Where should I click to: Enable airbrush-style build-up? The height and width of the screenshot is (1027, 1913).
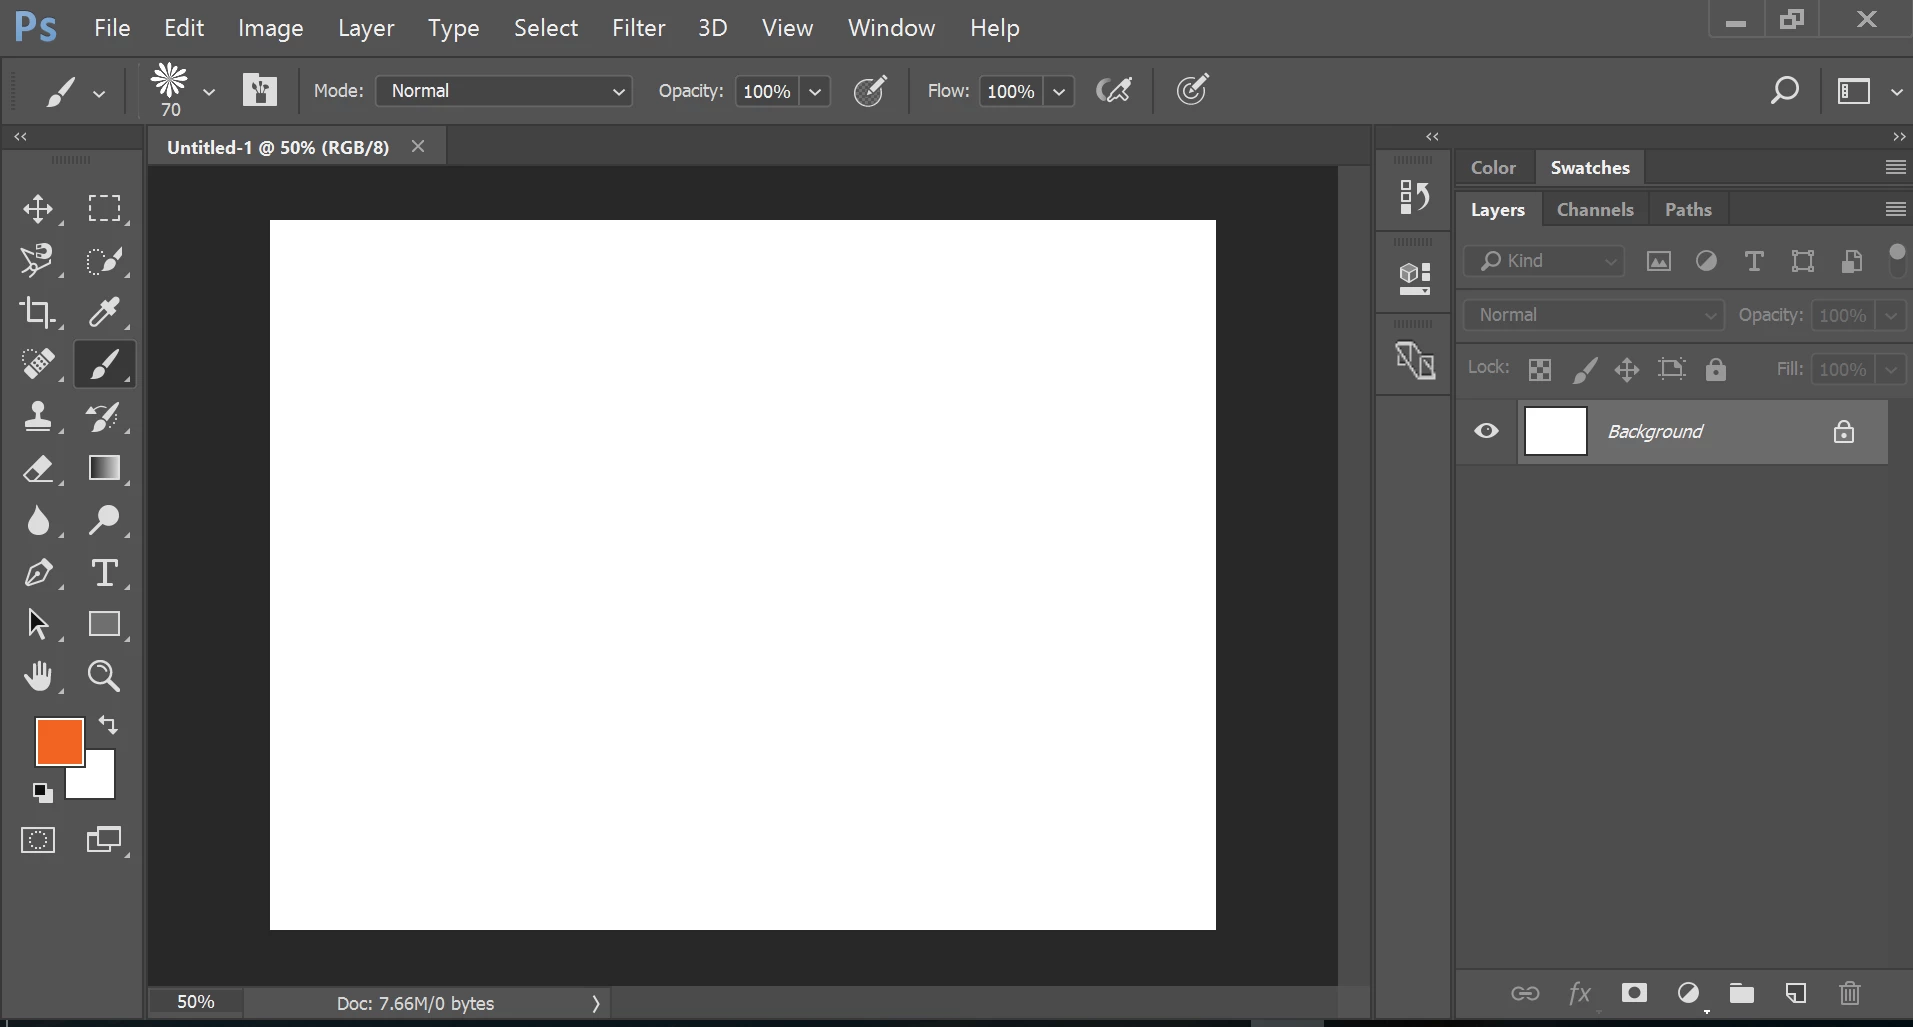[x=1114, y=91]
